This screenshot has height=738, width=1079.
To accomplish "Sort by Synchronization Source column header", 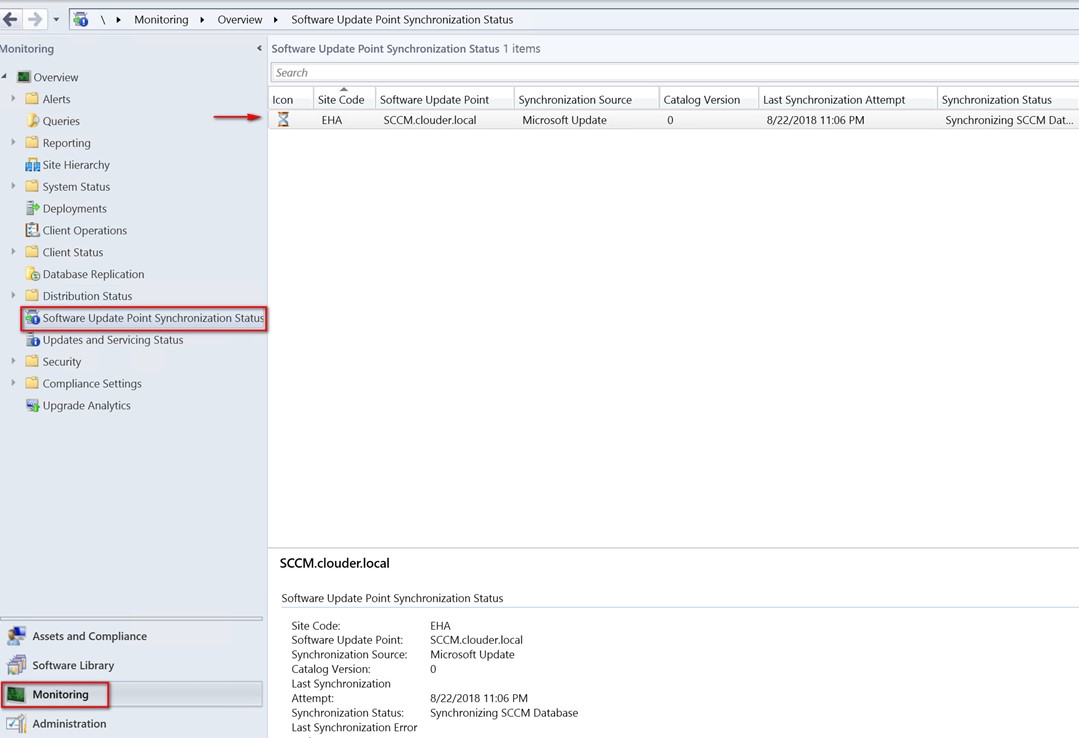I will pyautogui.click(x=586, y=100).
